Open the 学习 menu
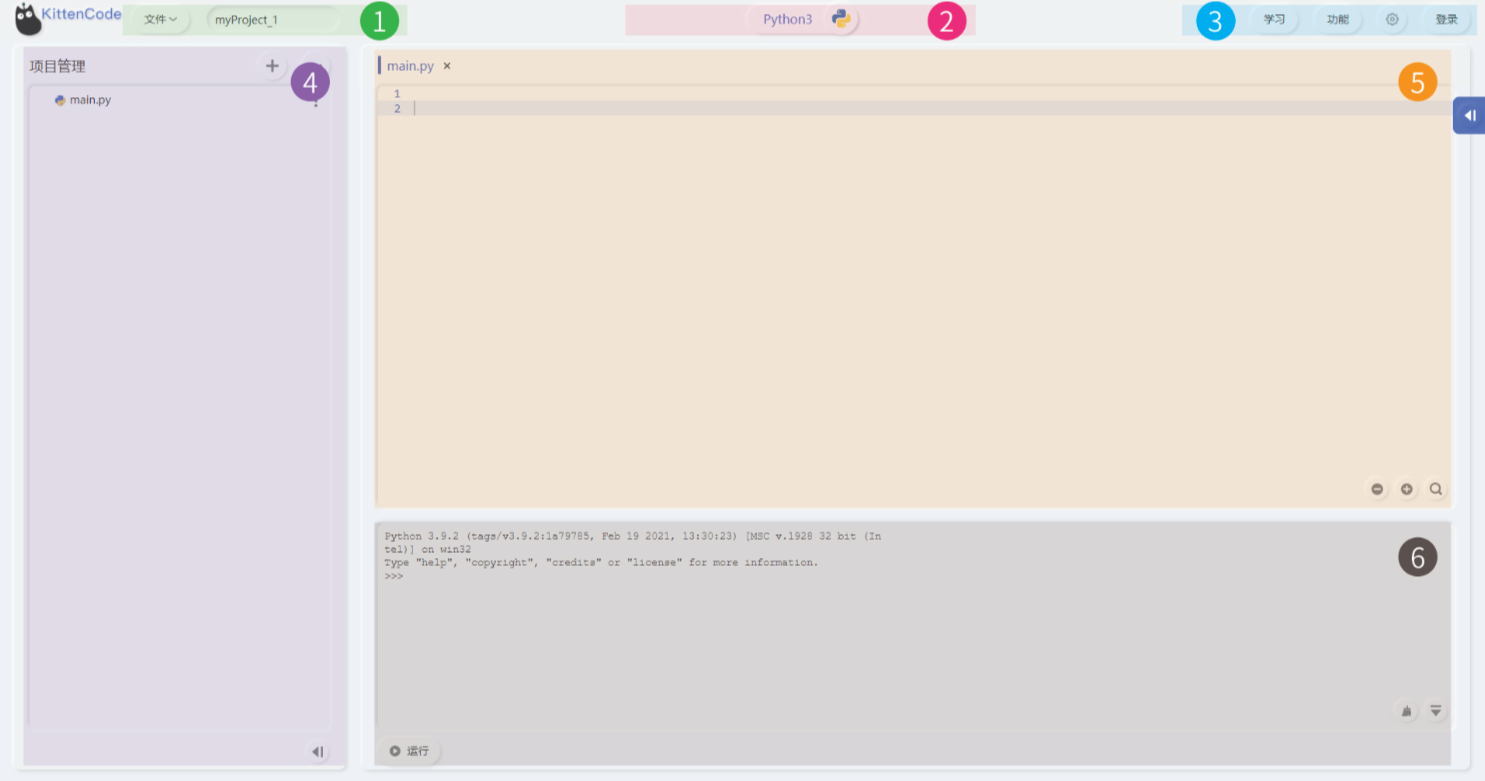The width and height of the screenshot is (1485, 781). [1274, 19]
